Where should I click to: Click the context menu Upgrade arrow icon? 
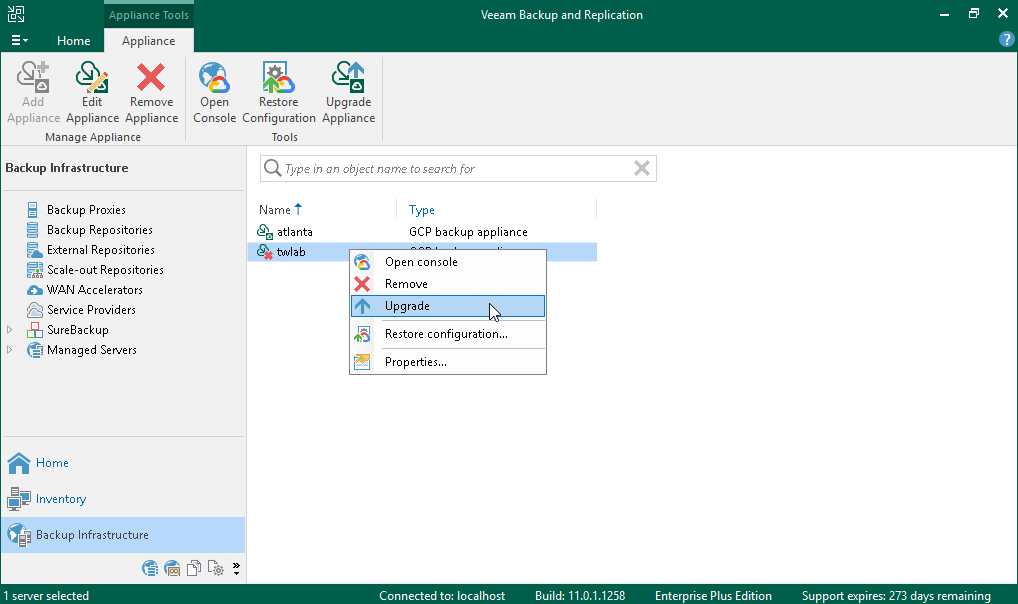coord(362,306)
